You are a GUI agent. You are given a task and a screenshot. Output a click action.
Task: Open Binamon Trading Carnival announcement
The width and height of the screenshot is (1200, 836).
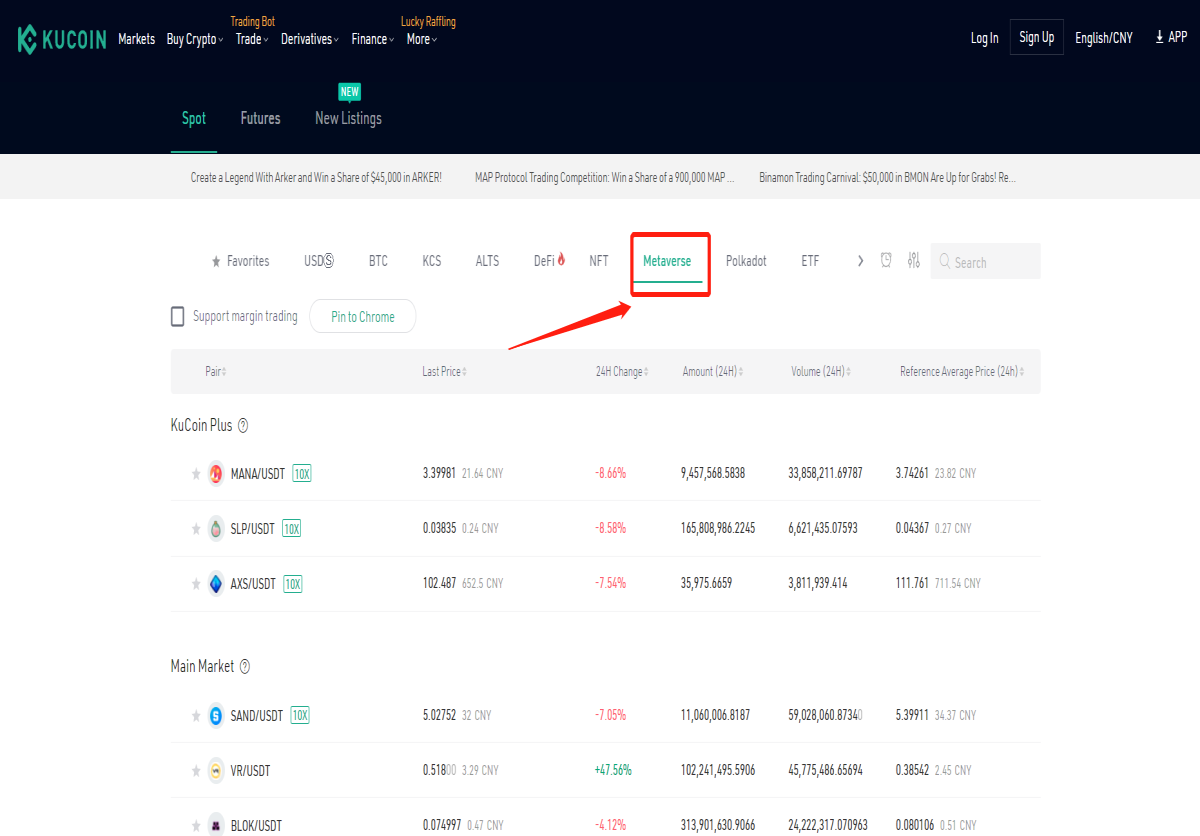coord(887,177)
